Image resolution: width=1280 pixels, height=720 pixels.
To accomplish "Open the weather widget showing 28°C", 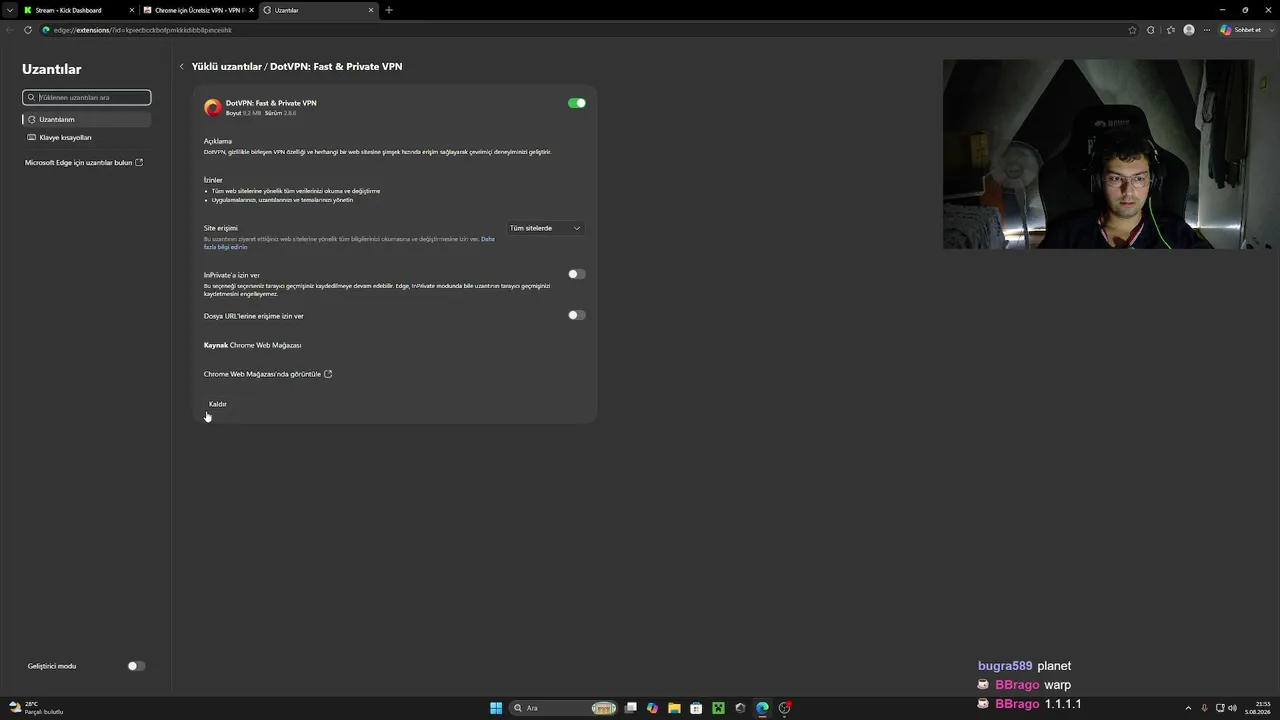I will [x=36, y=708].
